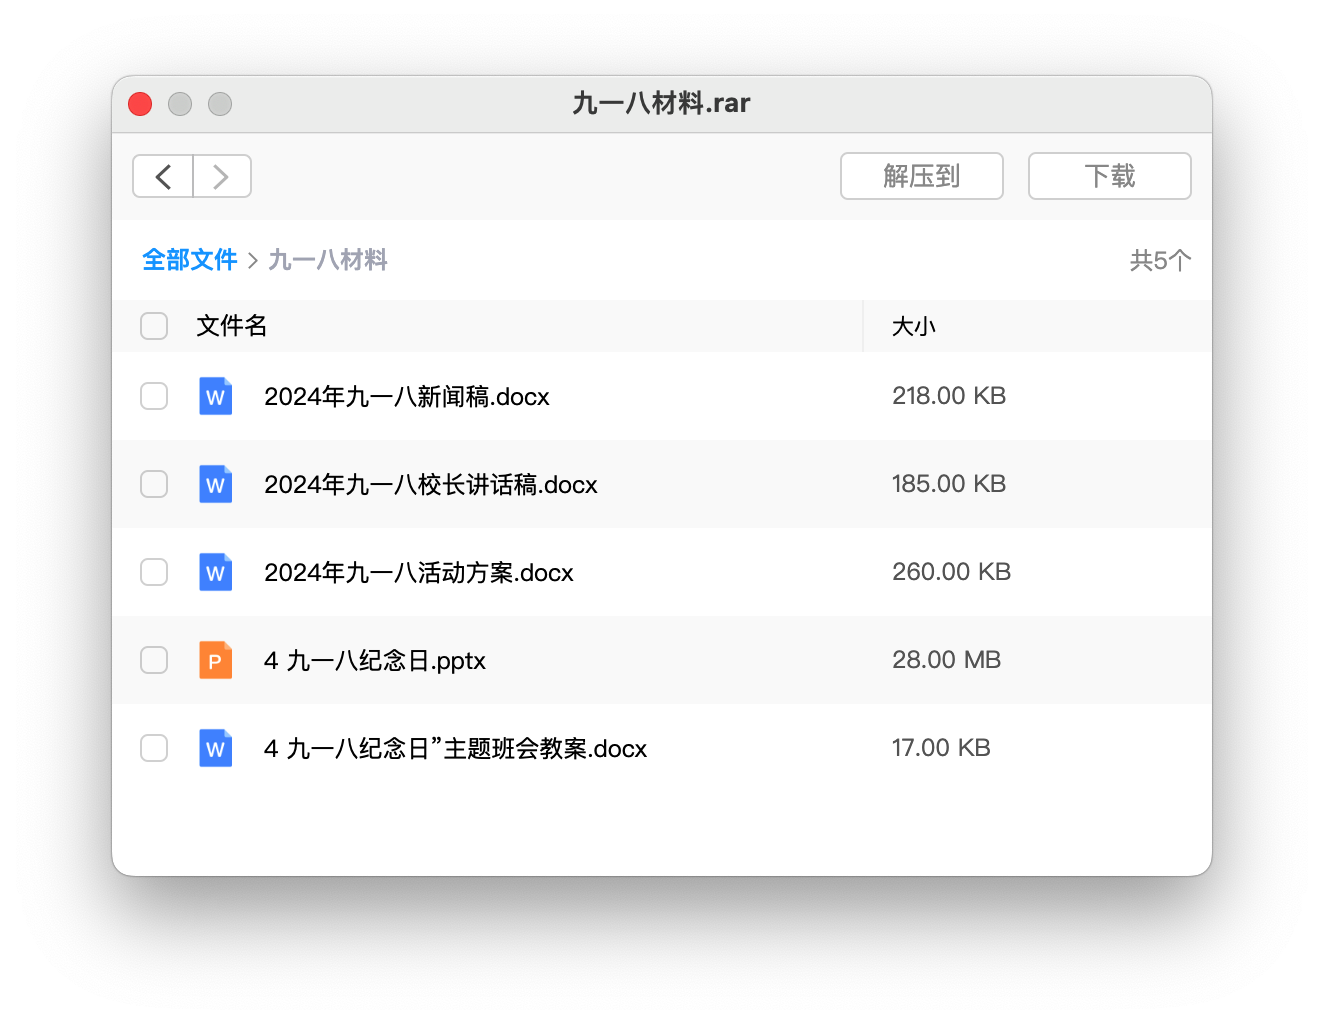Click the 下载 button

pyautogui.click(x=1110, y=176)
